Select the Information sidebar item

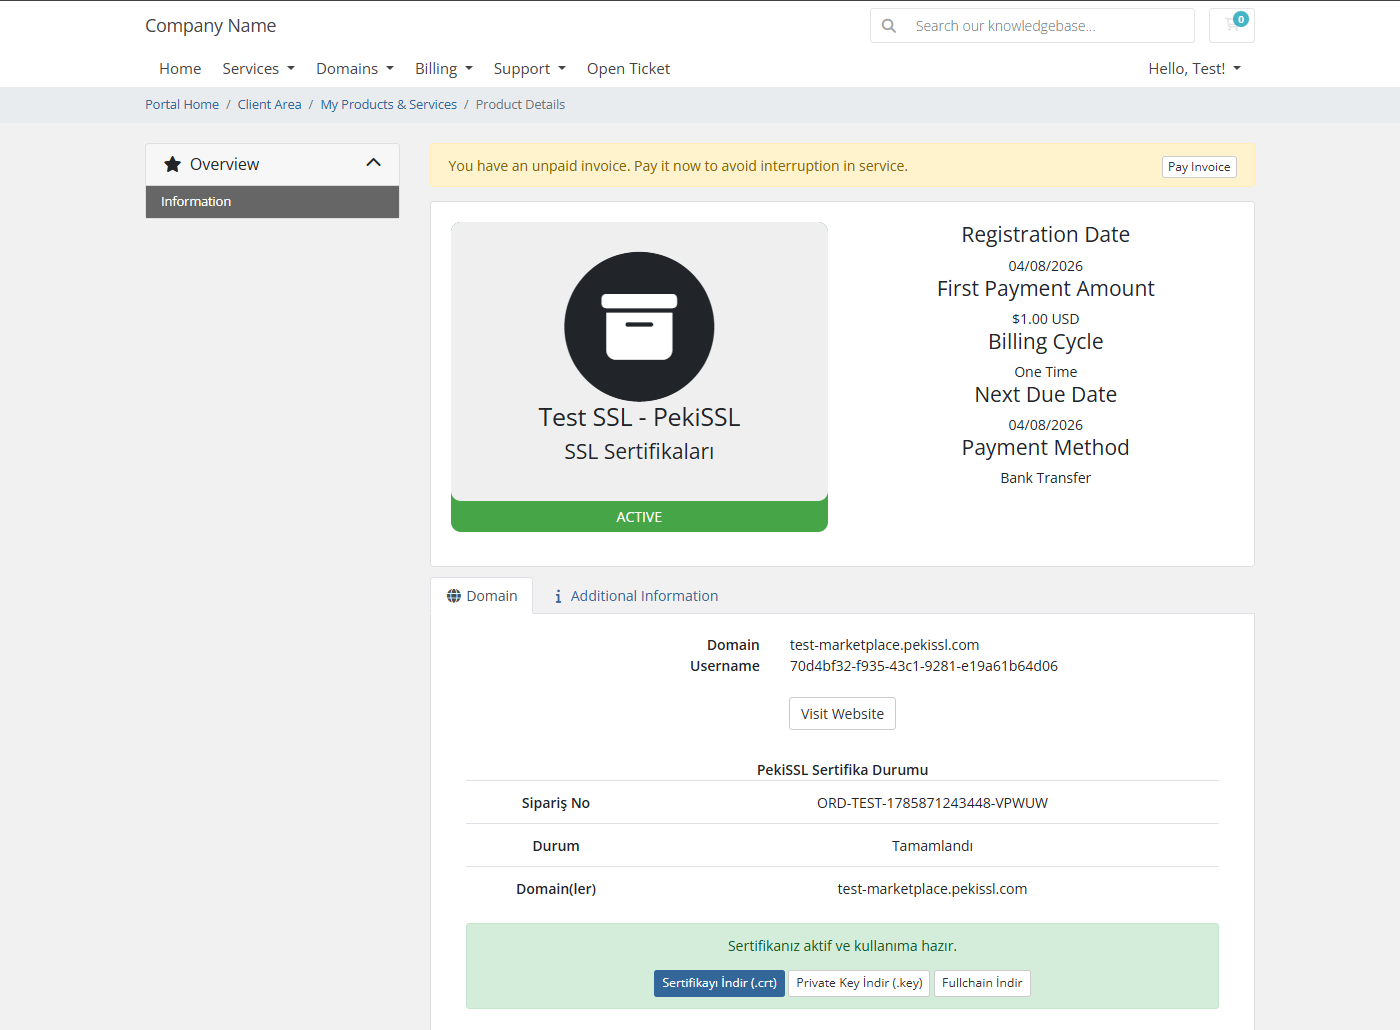pos(272,201)
